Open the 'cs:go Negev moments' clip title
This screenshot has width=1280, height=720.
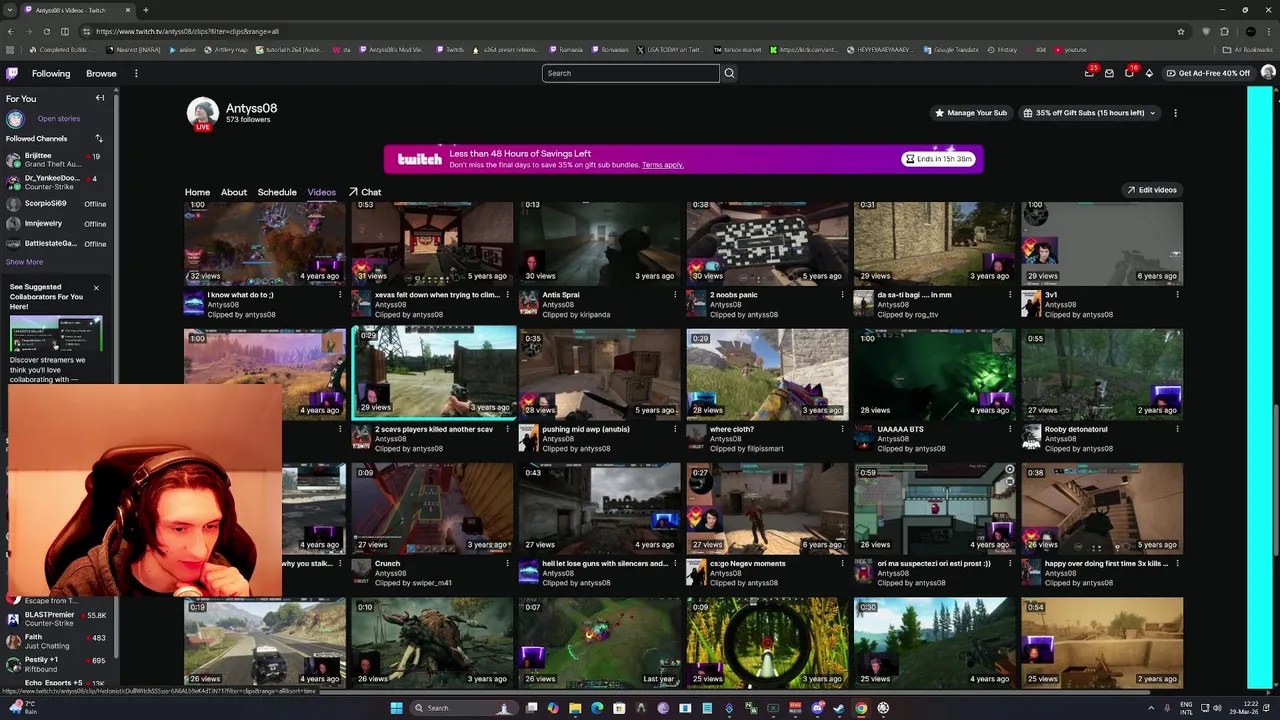747,563
